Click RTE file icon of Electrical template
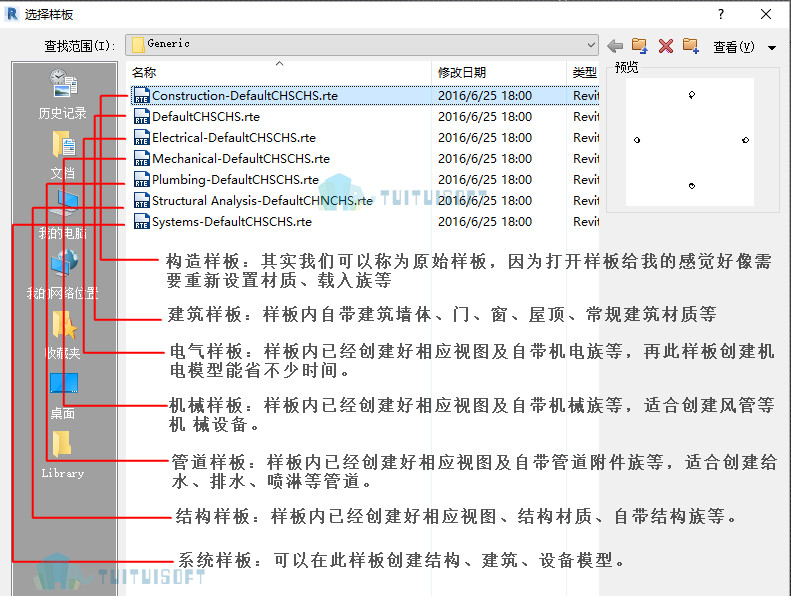 pos(142,138)
